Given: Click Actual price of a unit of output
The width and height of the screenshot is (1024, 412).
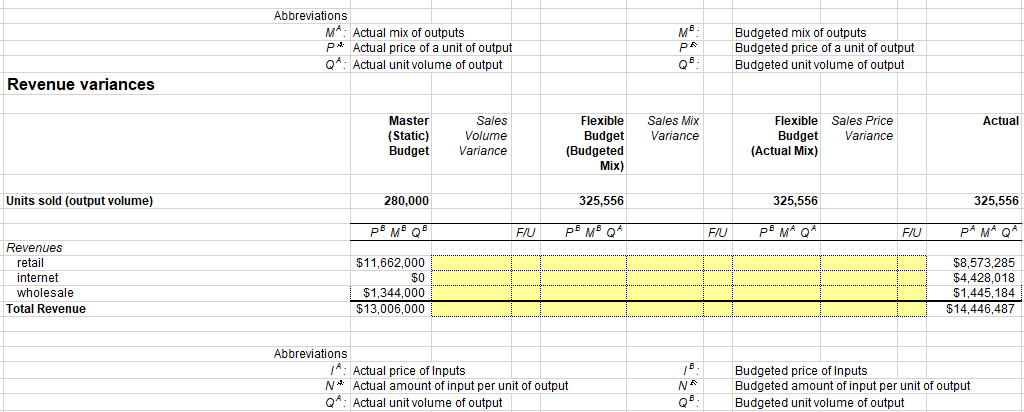Looking at the screenshot, I should pos(432,48).
